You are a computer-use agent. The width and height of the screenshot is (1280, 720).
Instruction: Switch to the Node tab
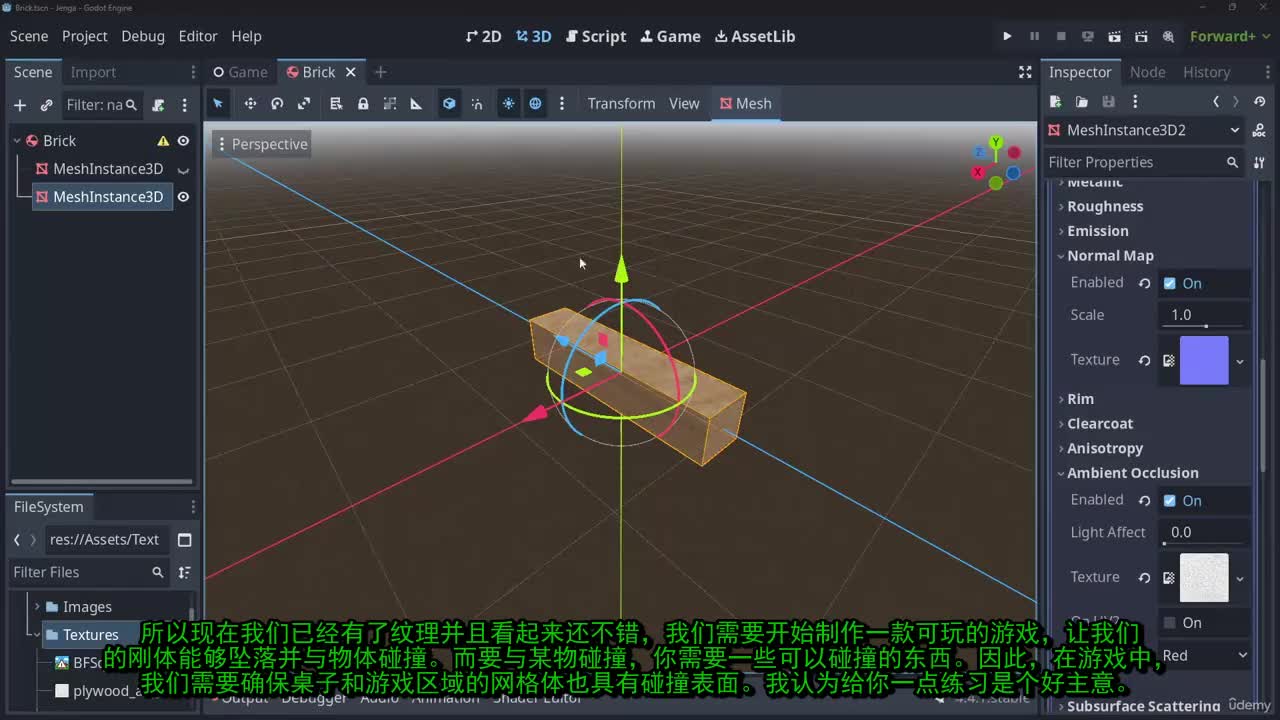pos(1147,72)
